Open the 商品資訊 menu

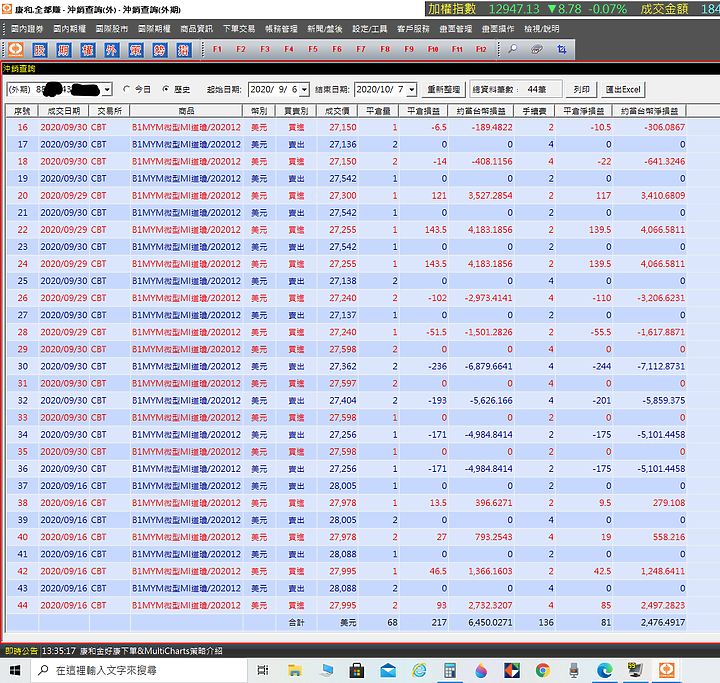(x=197, y=29)
